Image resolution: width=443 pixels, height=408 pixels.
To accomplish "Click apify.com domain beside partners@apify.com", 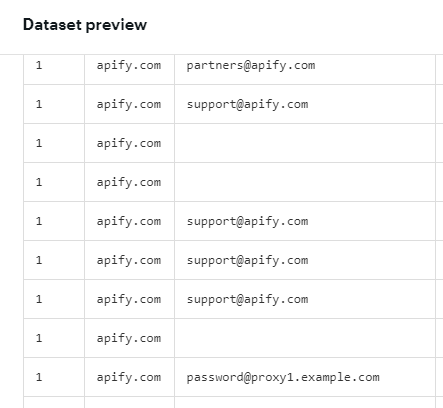I will pos(129,65).
